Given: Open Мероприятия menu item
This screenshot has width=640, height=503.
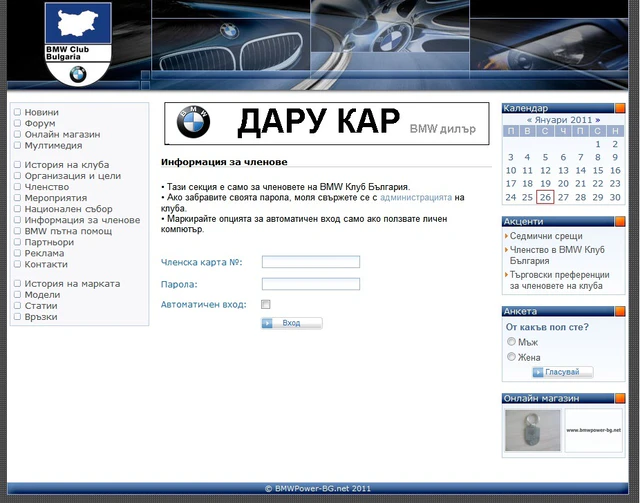Looking at the screenshot, I should click(x=56, y=198).
